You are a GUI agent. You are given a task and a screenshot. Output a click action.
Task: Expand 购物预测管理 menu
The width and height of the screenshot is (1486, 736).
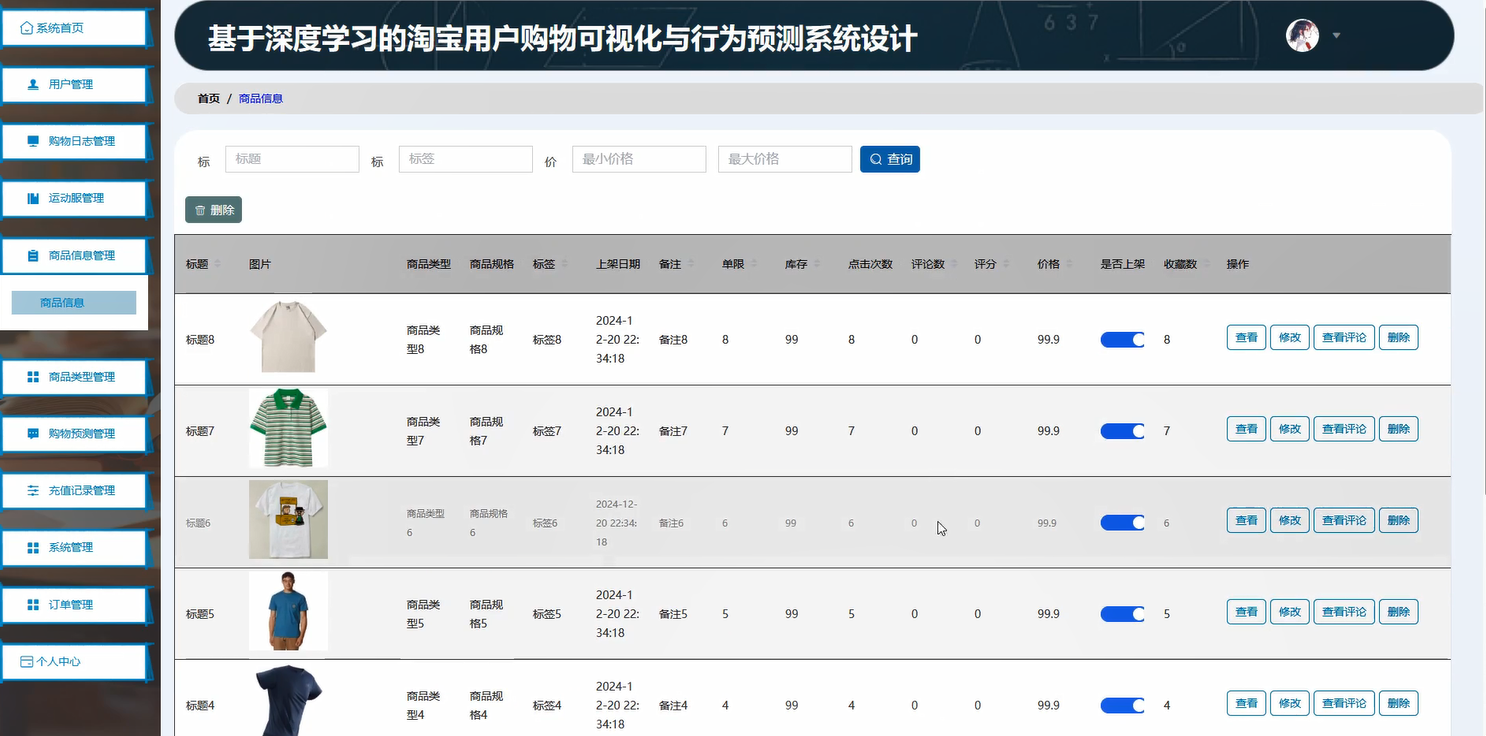pyautogui.click(x=74, y=434)
